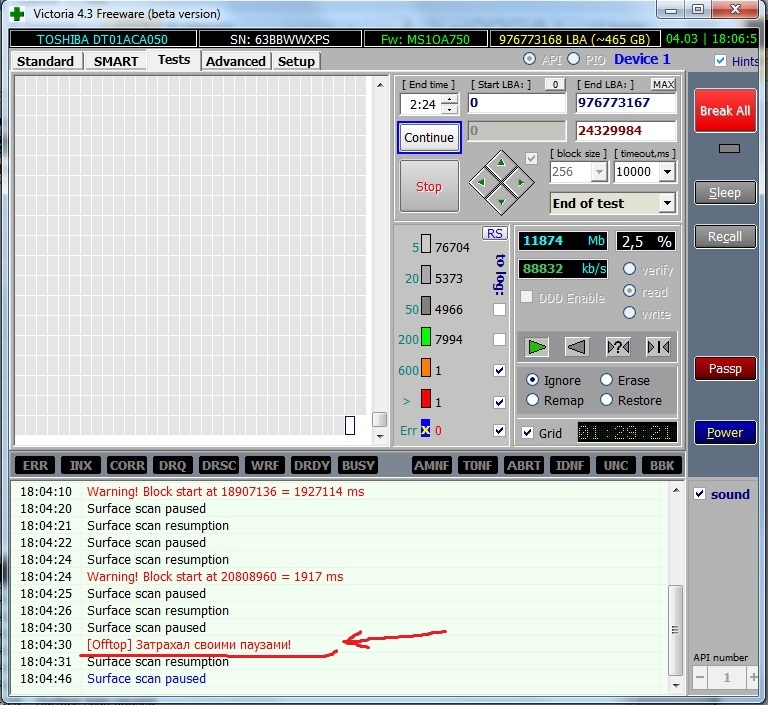Screen dimensions: 768x705
Task: Switch to the SMART tab
Action: click(116, 61)
